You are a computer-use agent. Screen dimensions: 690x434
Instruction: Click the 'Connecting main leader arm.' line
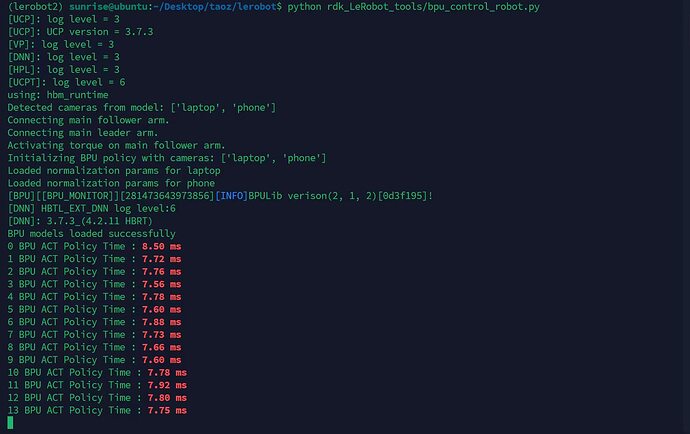coord(83,132)
